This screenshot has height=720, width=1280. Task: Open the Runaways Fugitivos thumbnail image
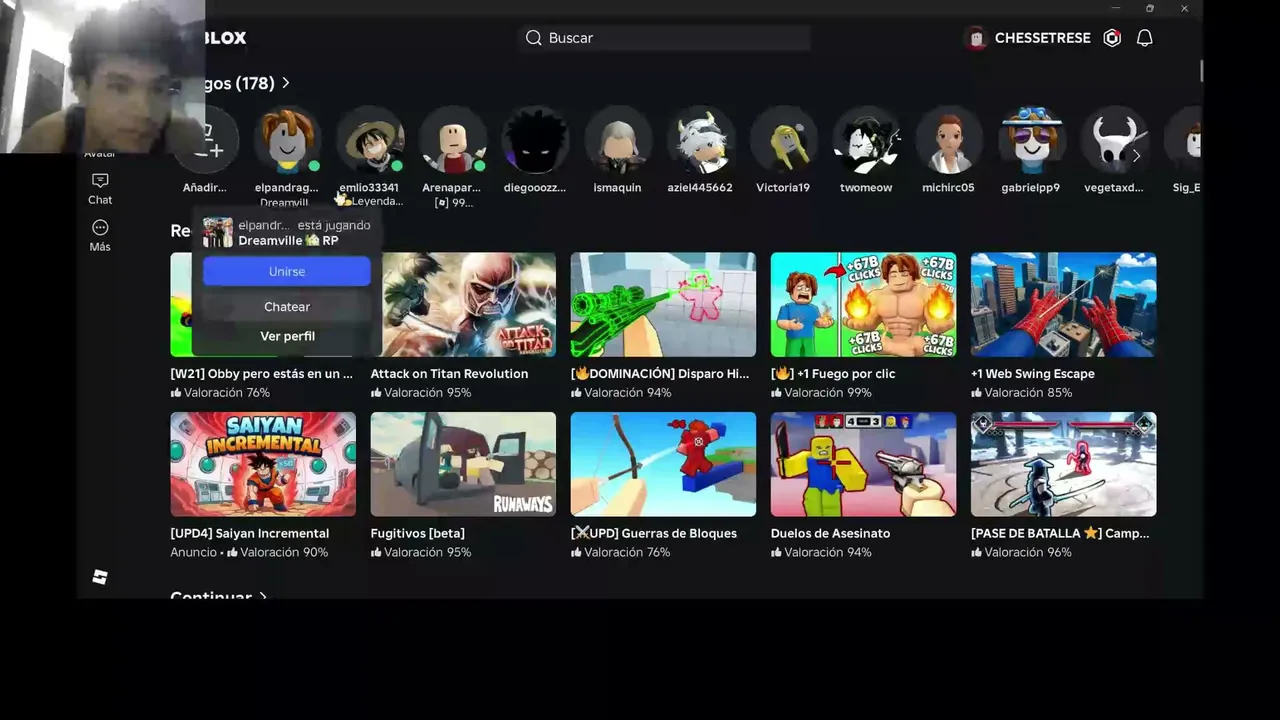(x=463, y=464)
